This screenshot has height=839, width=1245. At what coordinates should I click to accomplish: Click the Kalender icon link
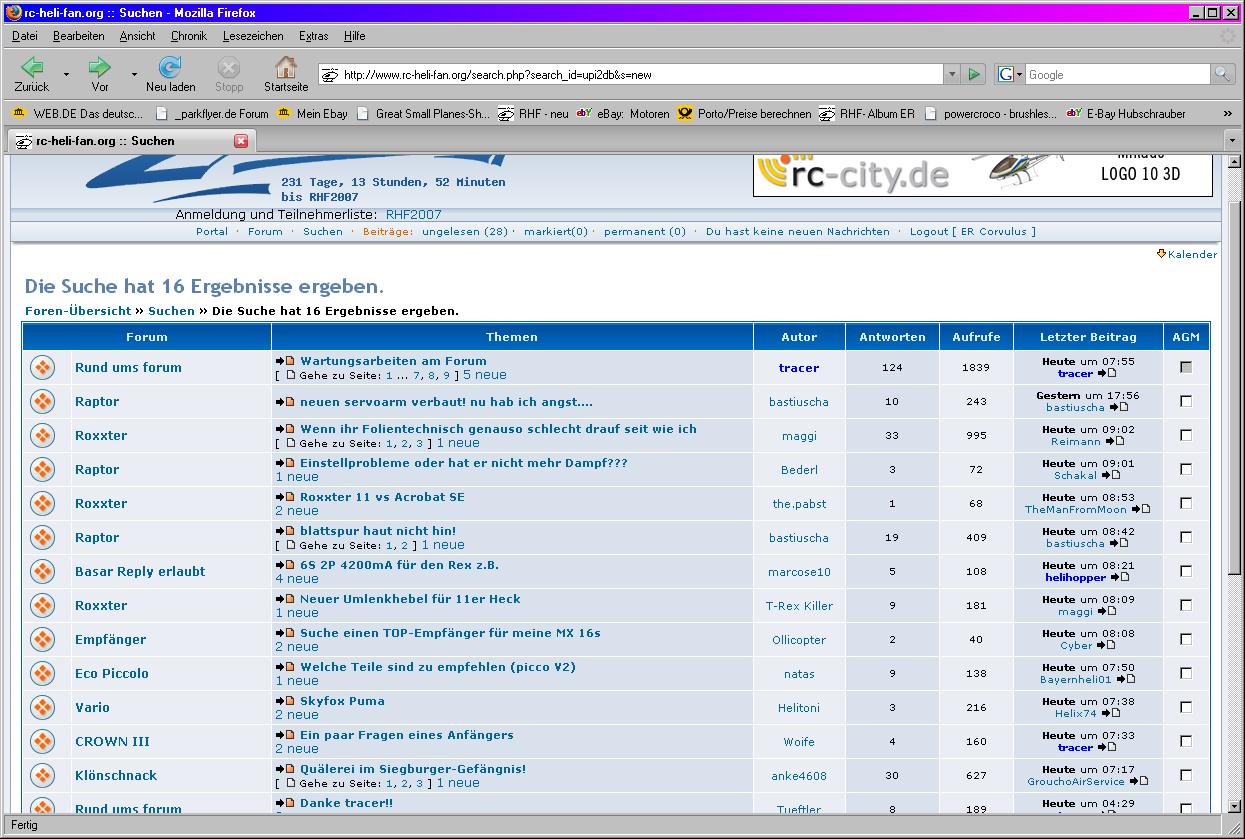[1161, 254]
